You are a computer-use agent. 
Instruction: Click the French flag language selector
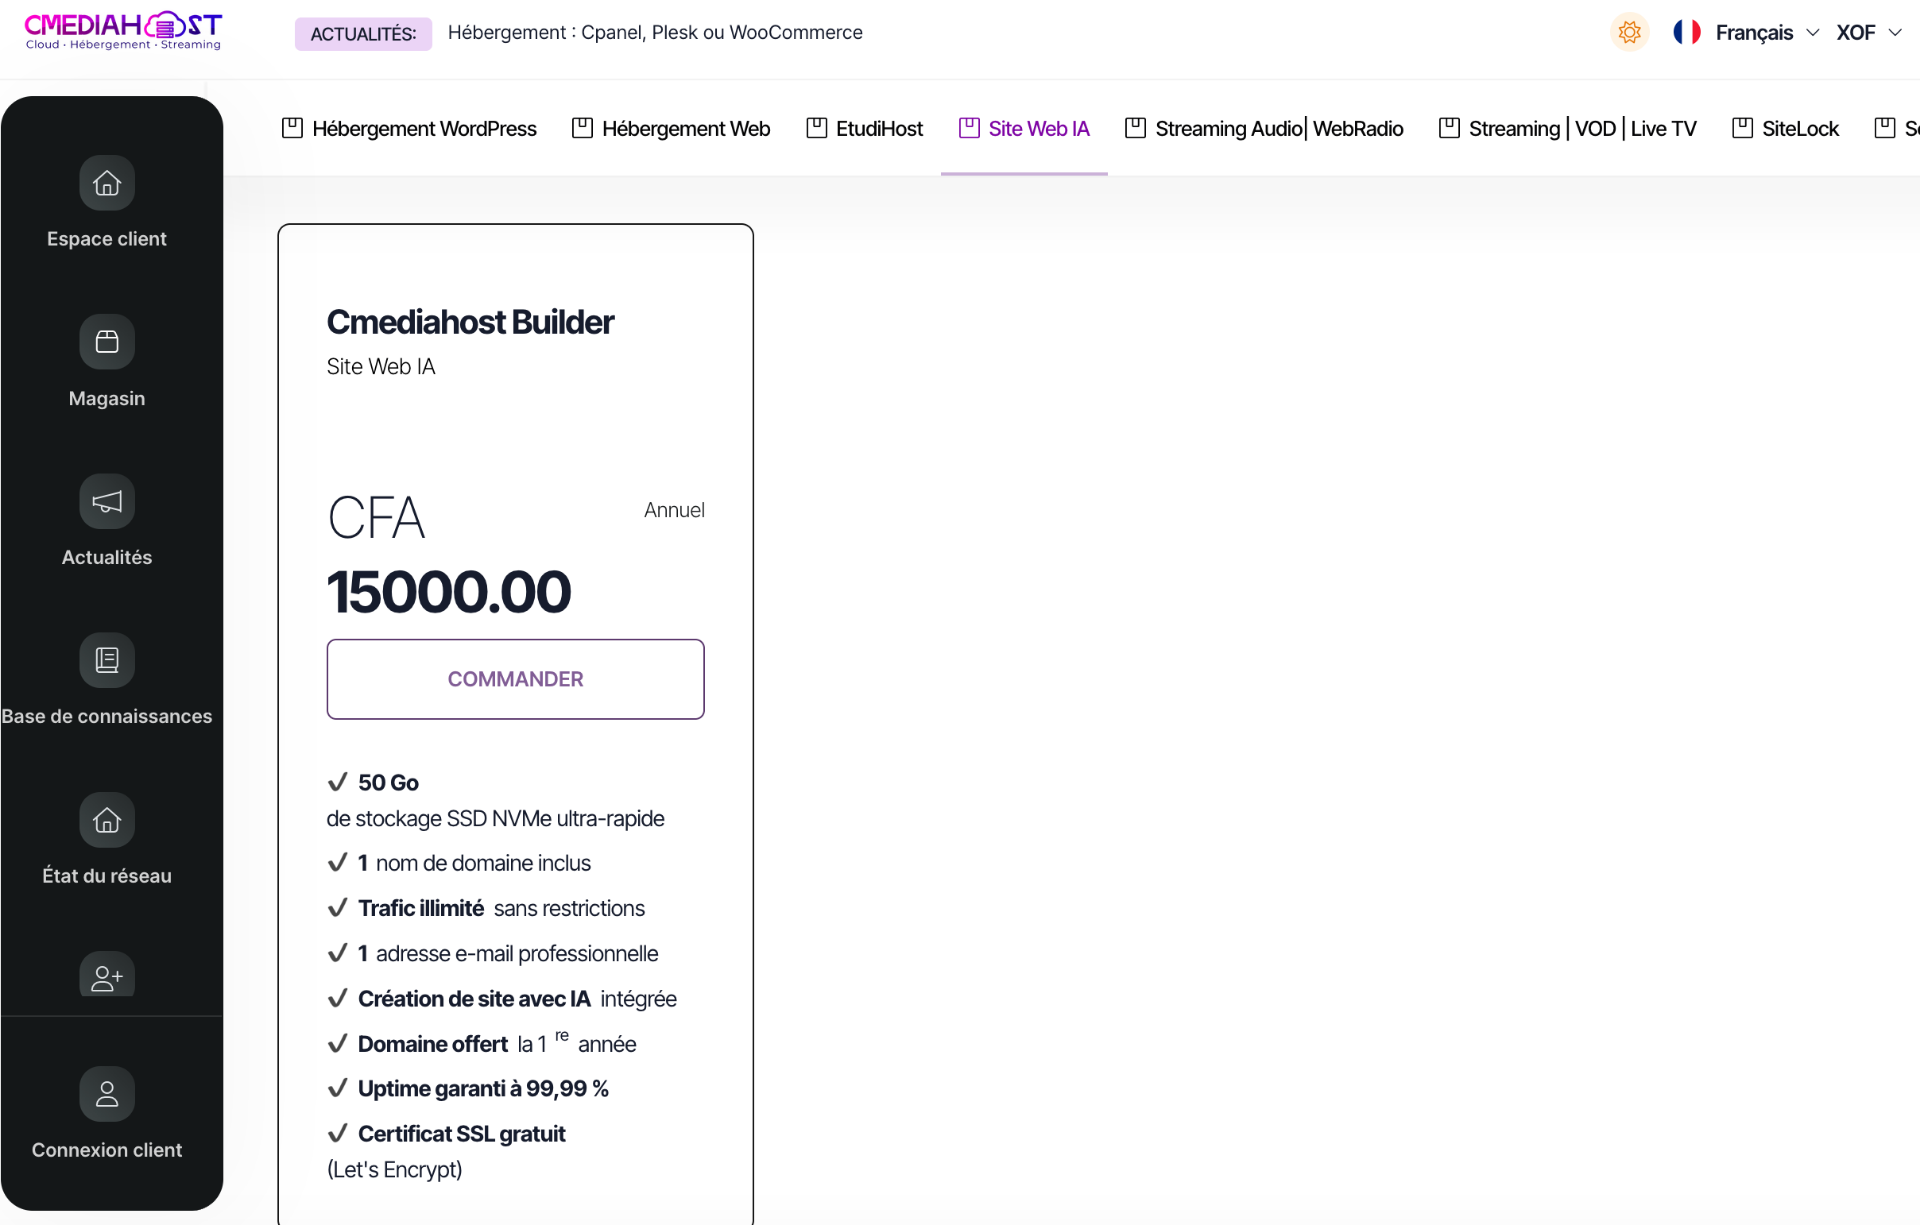click(x=1687, y=32)
